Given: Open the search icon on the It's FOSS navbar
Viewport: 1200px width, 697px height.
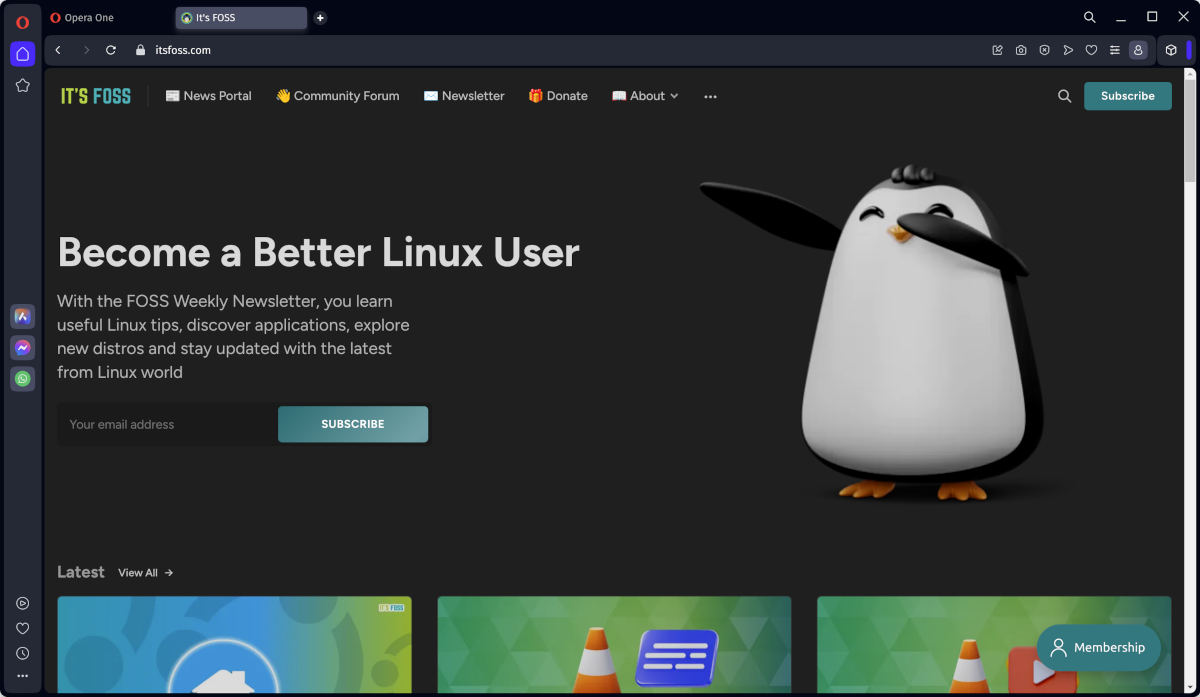Looking at the screenshot, I should coord(1063,96).
